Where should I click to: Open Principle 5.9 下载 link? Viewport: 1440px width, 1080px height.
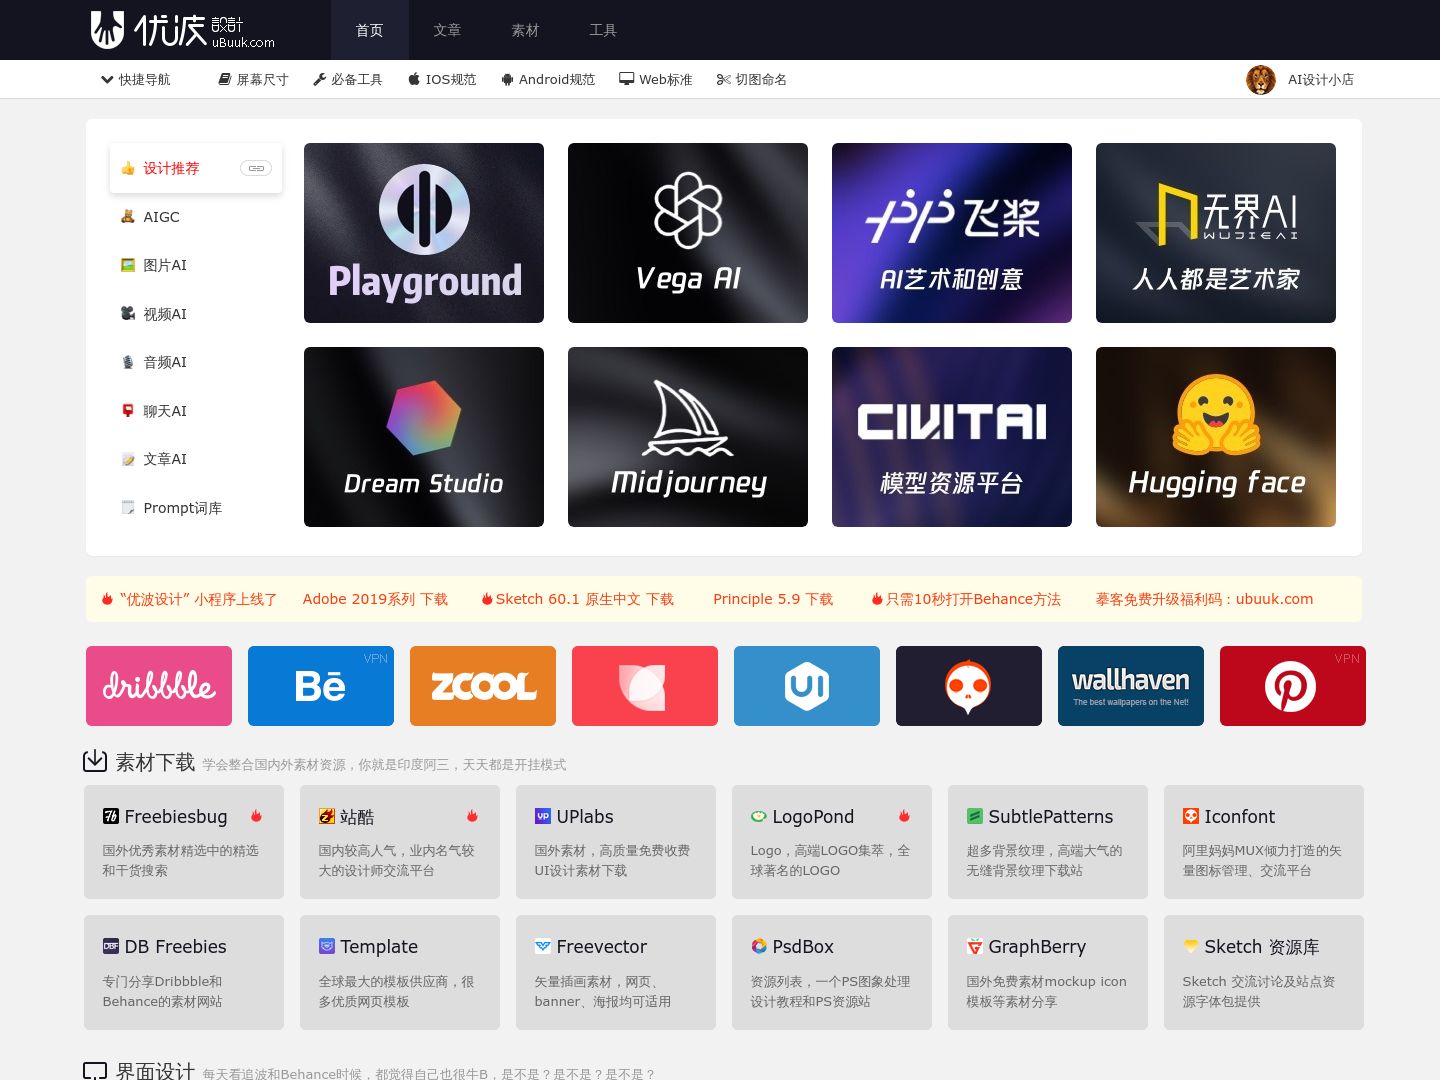coord(773,599)
